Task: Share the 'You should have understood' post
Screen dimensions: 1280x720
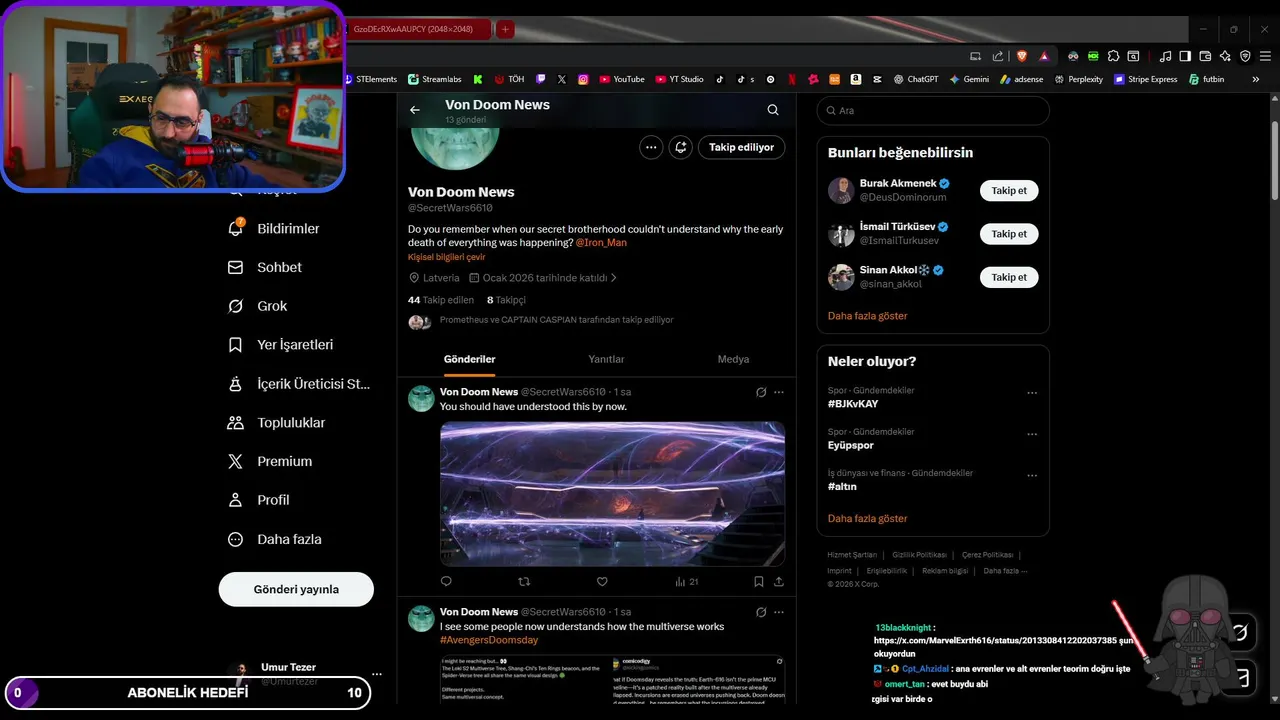Action: pos(779,581)
